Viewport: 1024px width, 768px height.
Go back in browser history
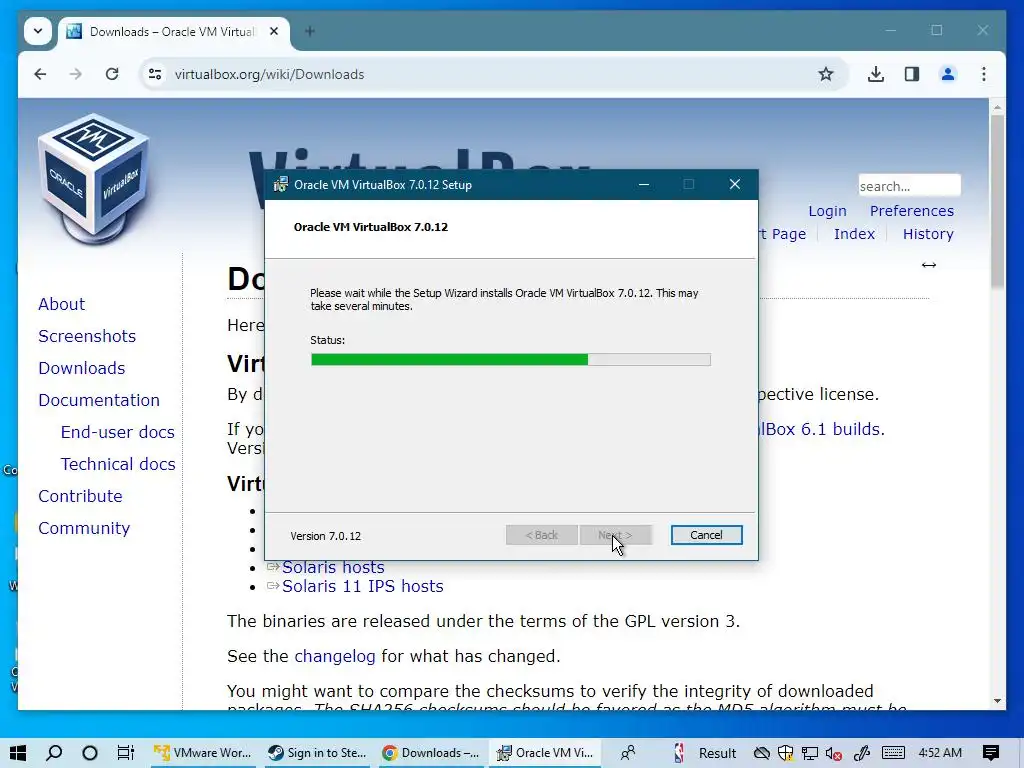tap(40, 74)
